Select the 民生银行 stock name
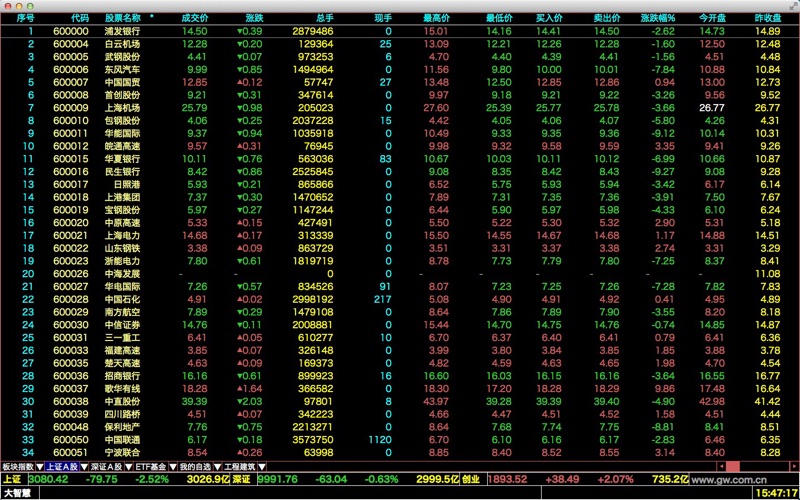Screen dimensions: 800x500 [122, 171]
